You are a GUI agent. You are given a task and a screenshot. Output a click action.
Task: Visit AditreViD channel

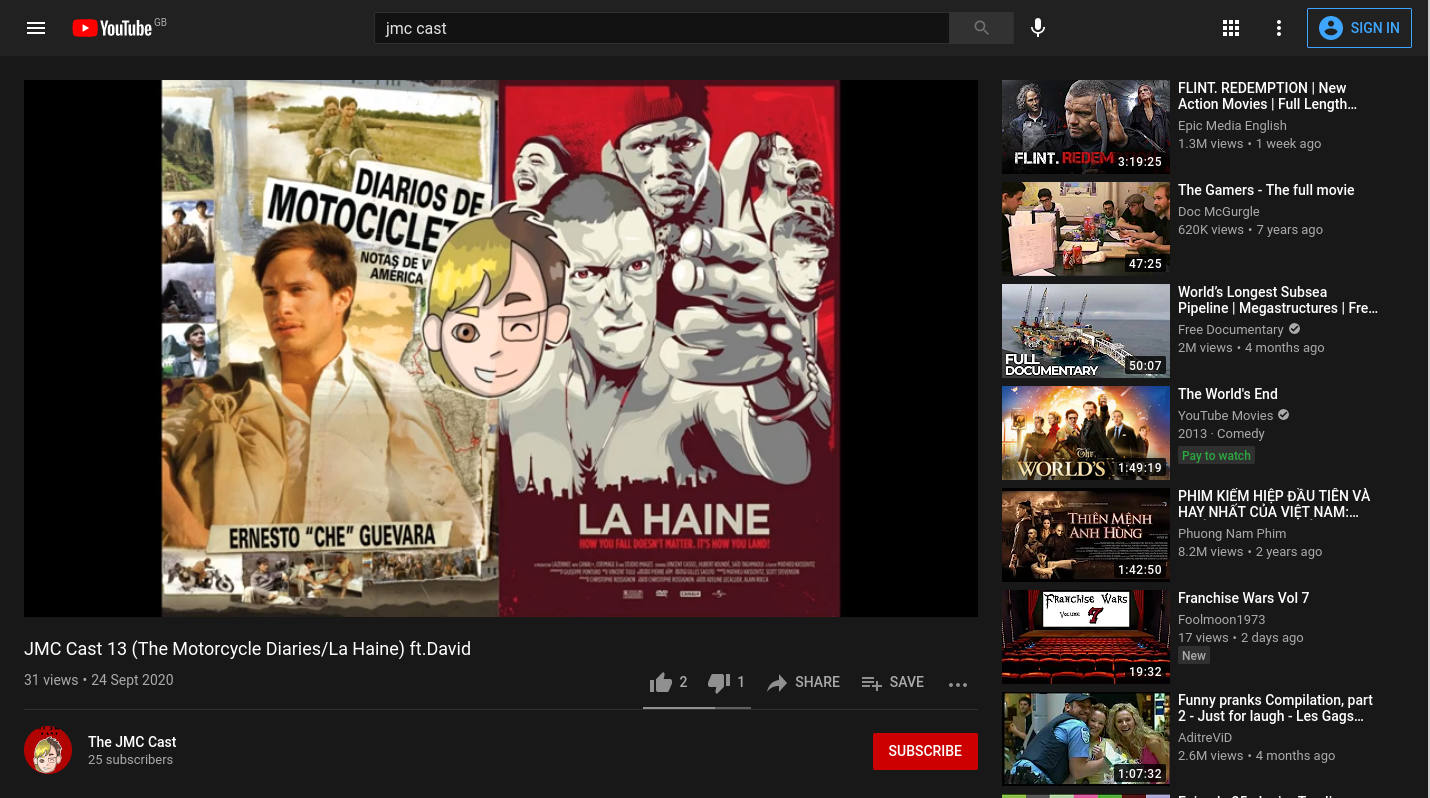1205,738
